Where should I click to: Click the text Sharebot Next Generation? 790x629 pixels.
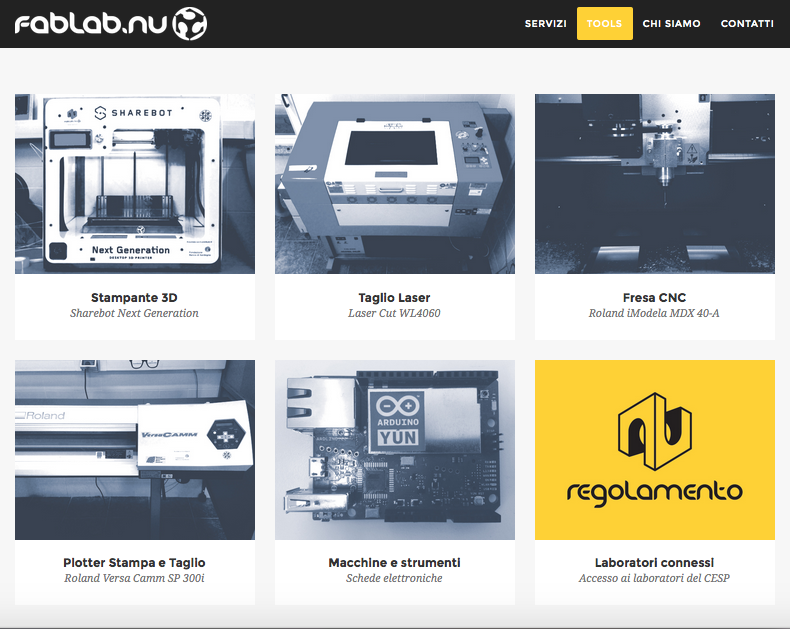click(134, 313)
